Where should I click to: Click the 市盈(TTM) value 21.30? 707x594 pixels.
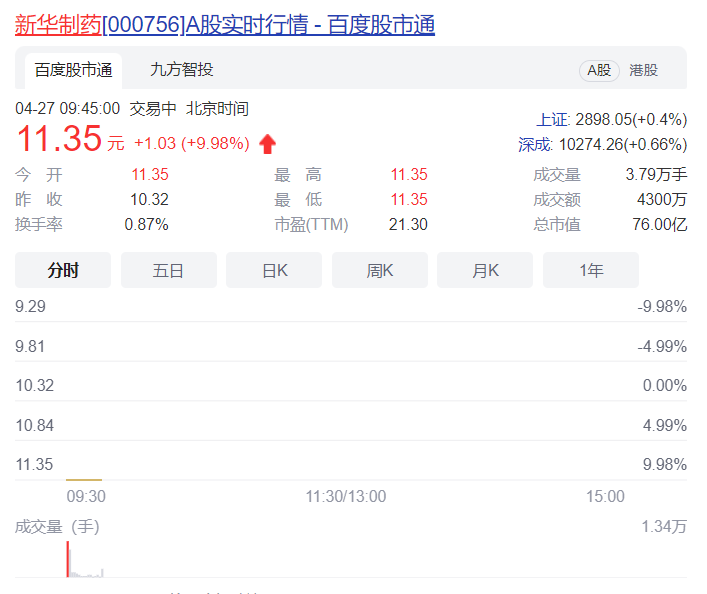(x=408, y=224)
